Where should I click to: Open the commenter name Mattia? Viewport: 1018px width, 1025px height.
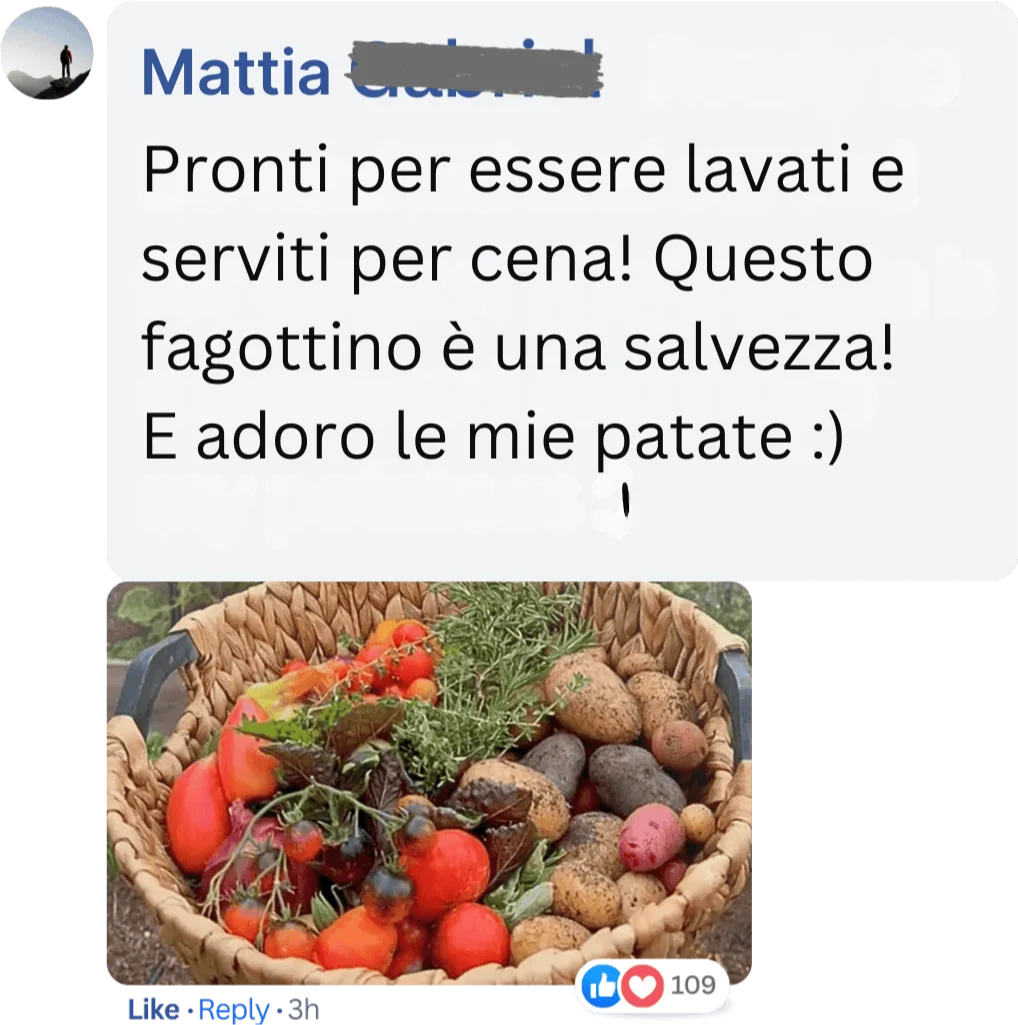[237, 71]
